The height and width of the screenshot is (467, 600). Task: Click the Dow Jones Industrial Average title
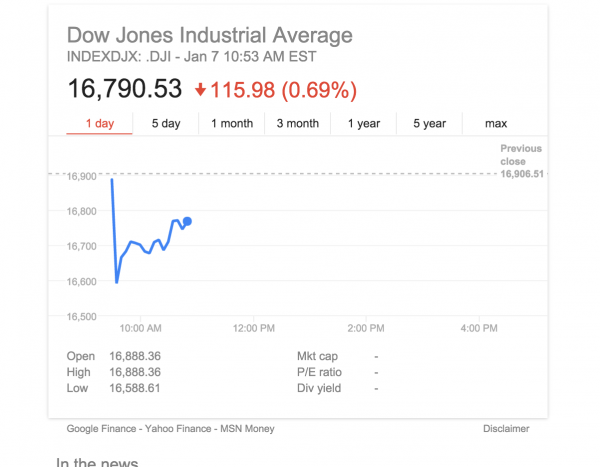click(x=209, y=36)
